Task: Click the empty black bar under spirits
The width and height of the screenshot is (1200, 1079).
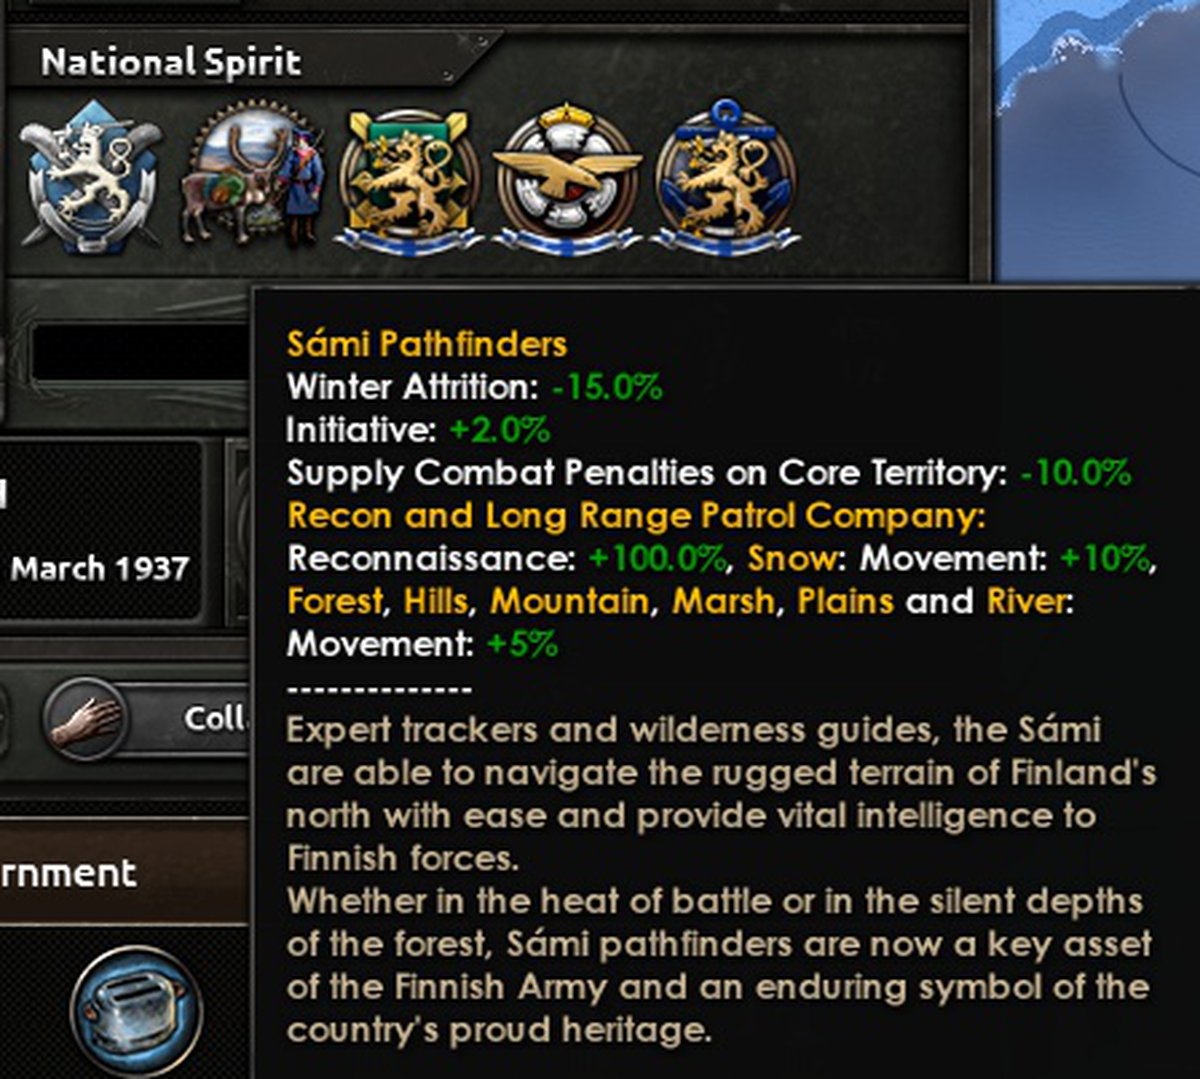Action: coord(140,352)
